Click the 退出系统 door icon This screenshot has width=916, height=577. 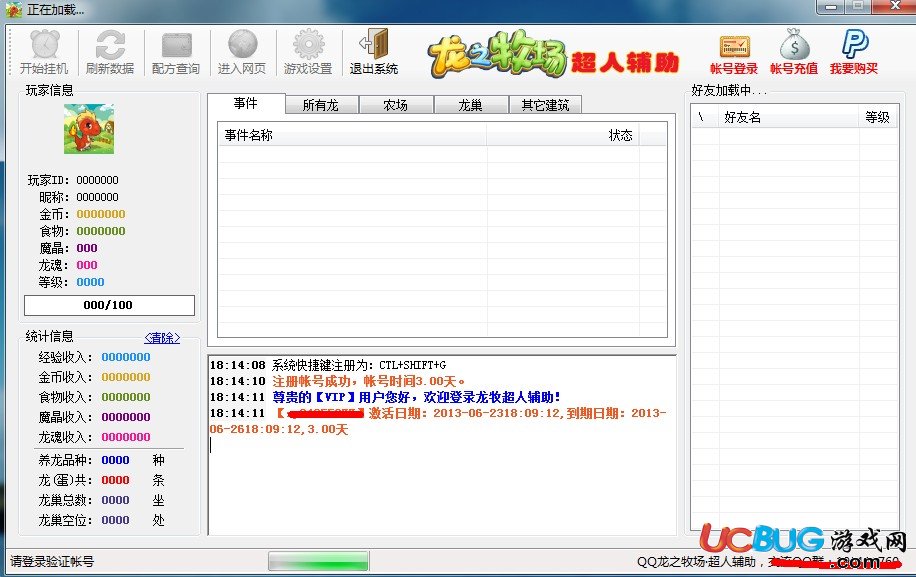coord(374,44)
